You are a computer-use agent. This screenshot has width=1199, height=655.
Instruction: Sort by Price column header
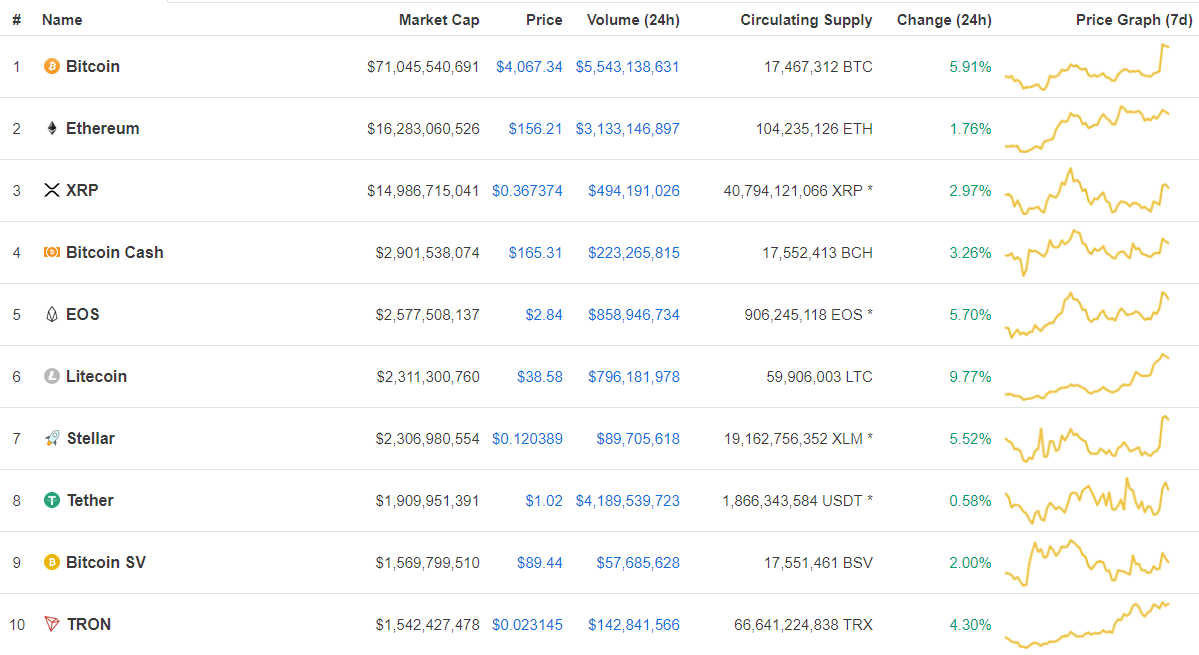pyautogui.click(x=544, y=20)
